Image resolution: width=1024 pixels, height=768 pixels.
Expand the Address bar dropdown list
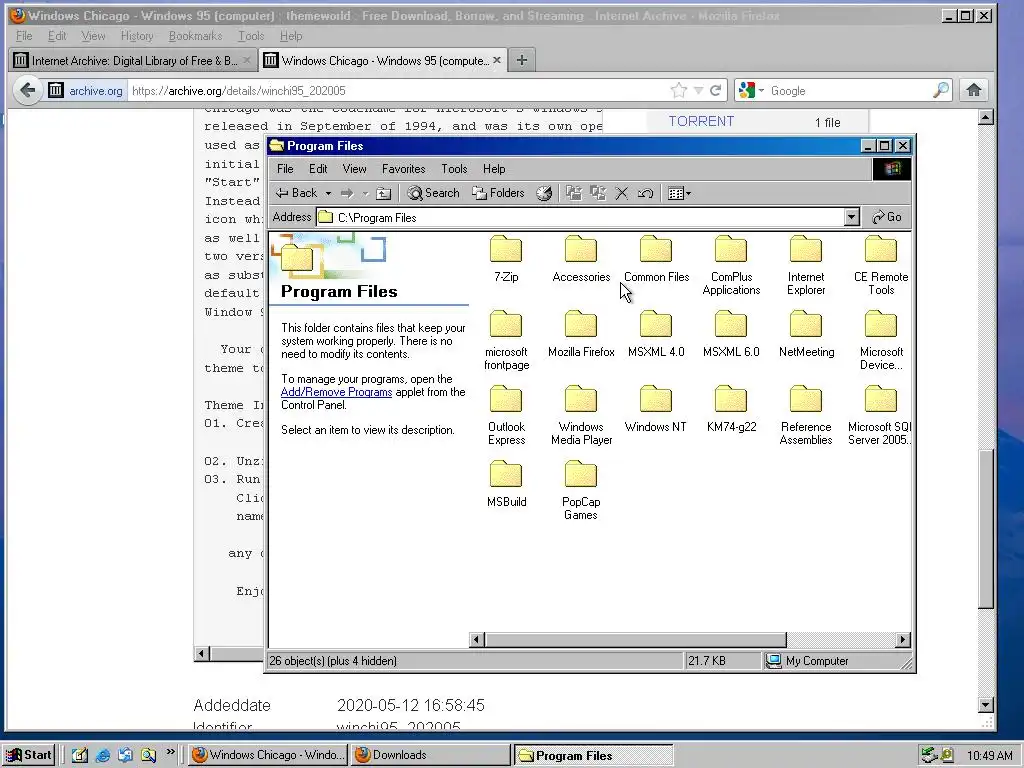851,217
